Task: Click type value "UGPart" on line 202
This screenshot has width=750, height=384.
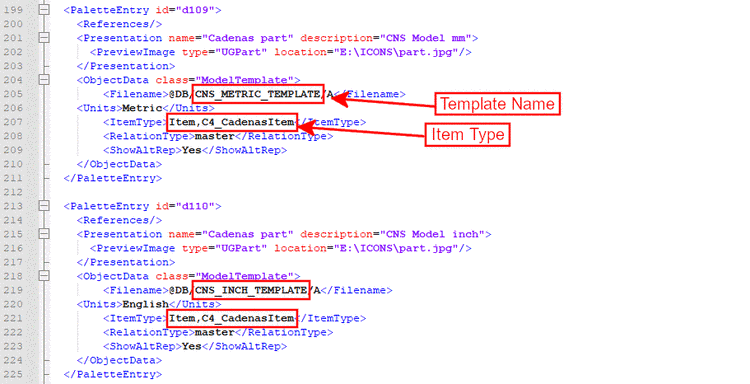Action: [241, 52]
